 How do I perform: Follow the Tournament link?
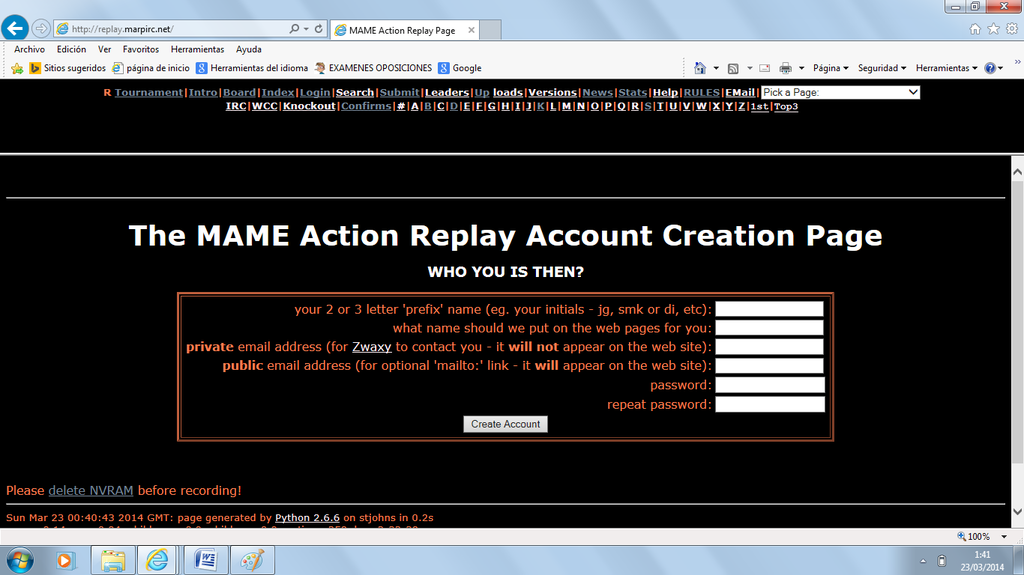pos(149,92)
